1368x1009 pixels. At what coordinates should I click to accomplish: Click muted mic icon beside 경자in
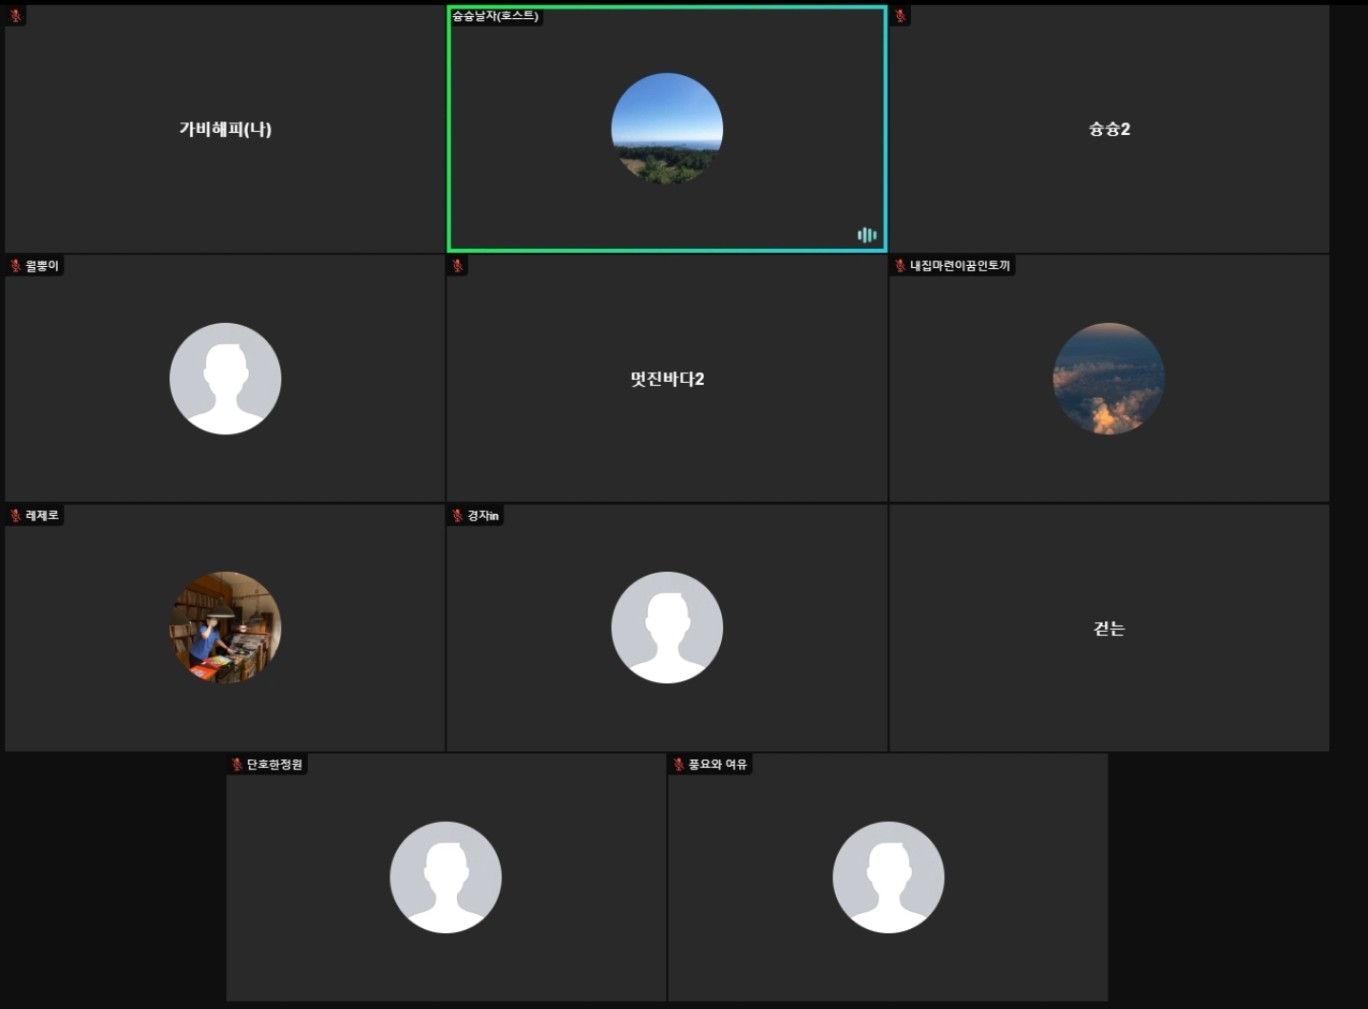click(458, 516)
